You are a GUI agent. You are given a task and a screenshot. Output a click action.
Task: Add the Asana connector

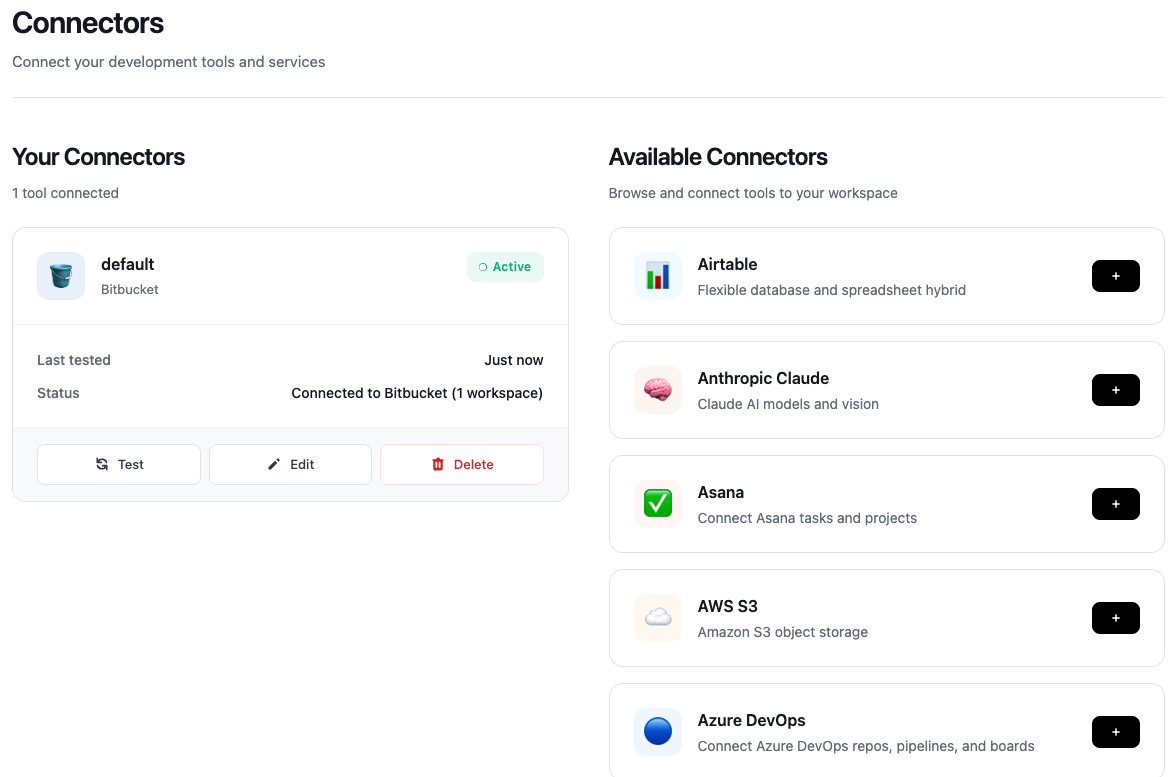pos(1115,504)
